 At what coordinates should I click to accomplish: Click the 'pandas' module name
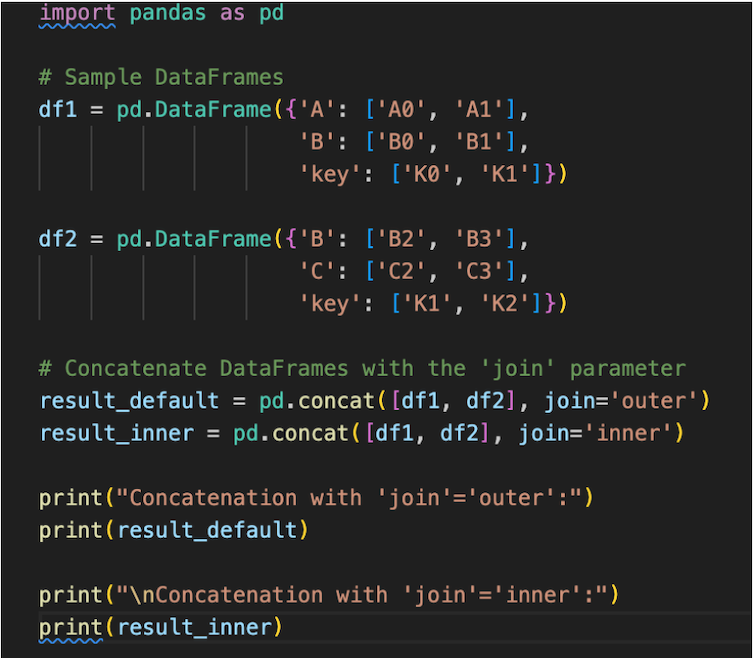(167, 15)
